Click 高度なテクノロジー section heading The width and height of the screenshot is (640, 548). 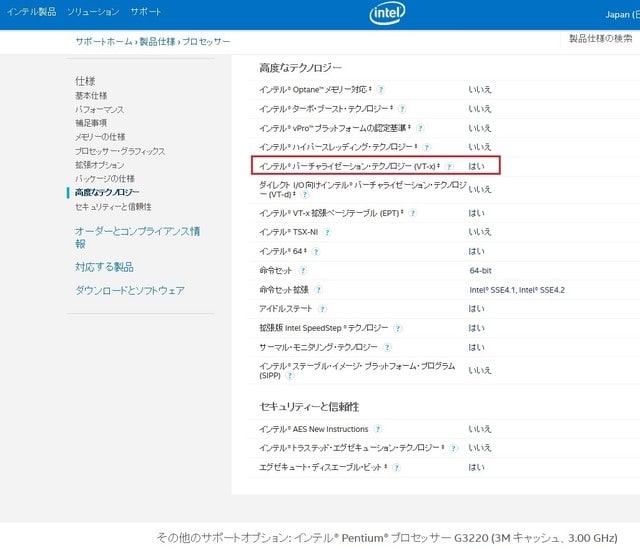[300, 68]
